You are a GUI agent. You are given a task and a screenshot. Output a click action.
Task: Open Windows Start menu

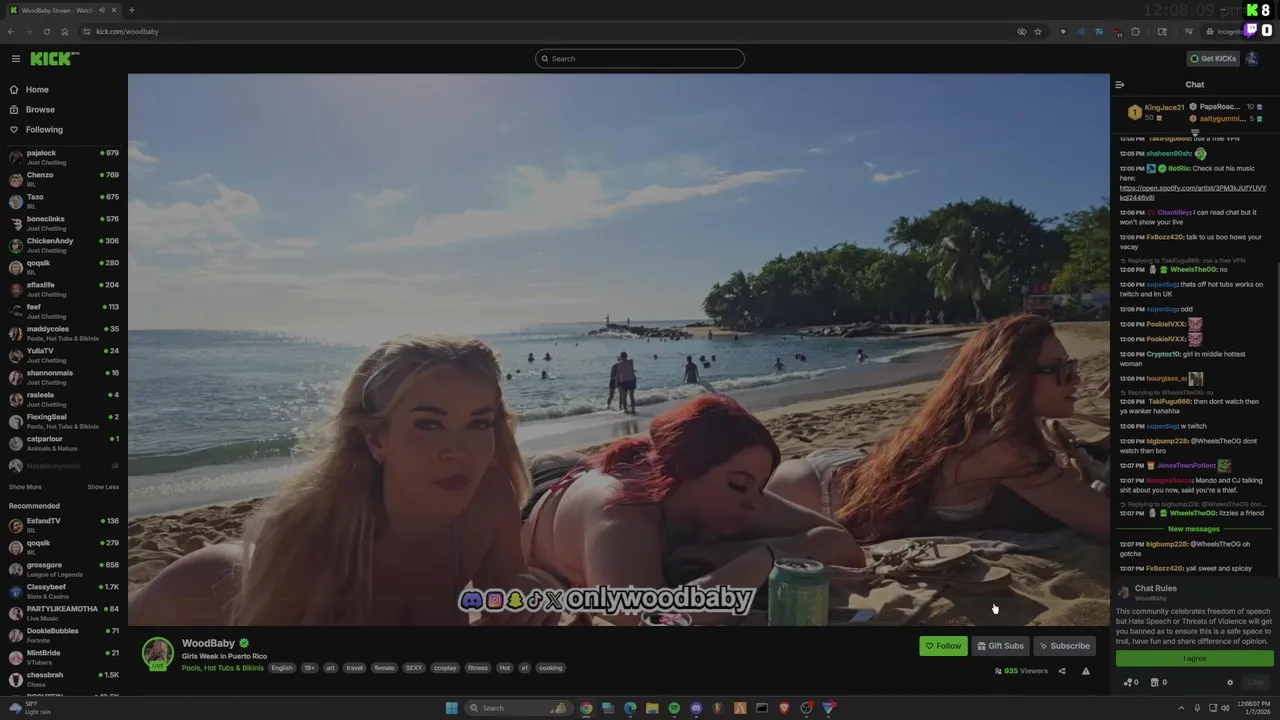point(452,708)
